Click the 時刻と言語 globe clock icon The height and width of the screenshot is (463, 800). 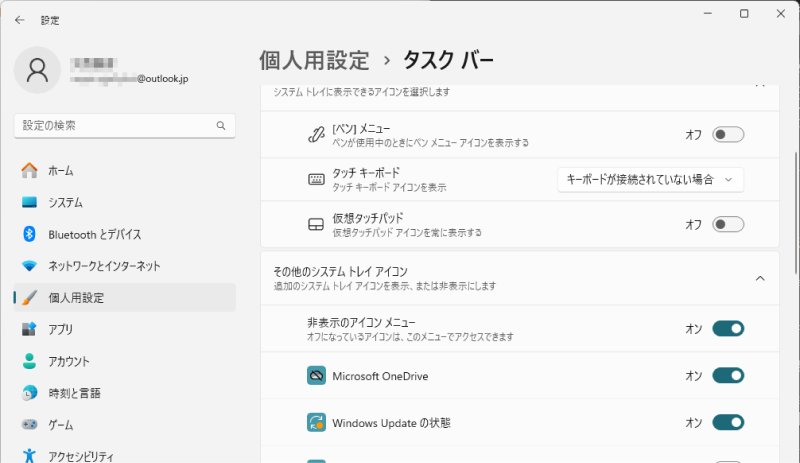pos(30,393)
